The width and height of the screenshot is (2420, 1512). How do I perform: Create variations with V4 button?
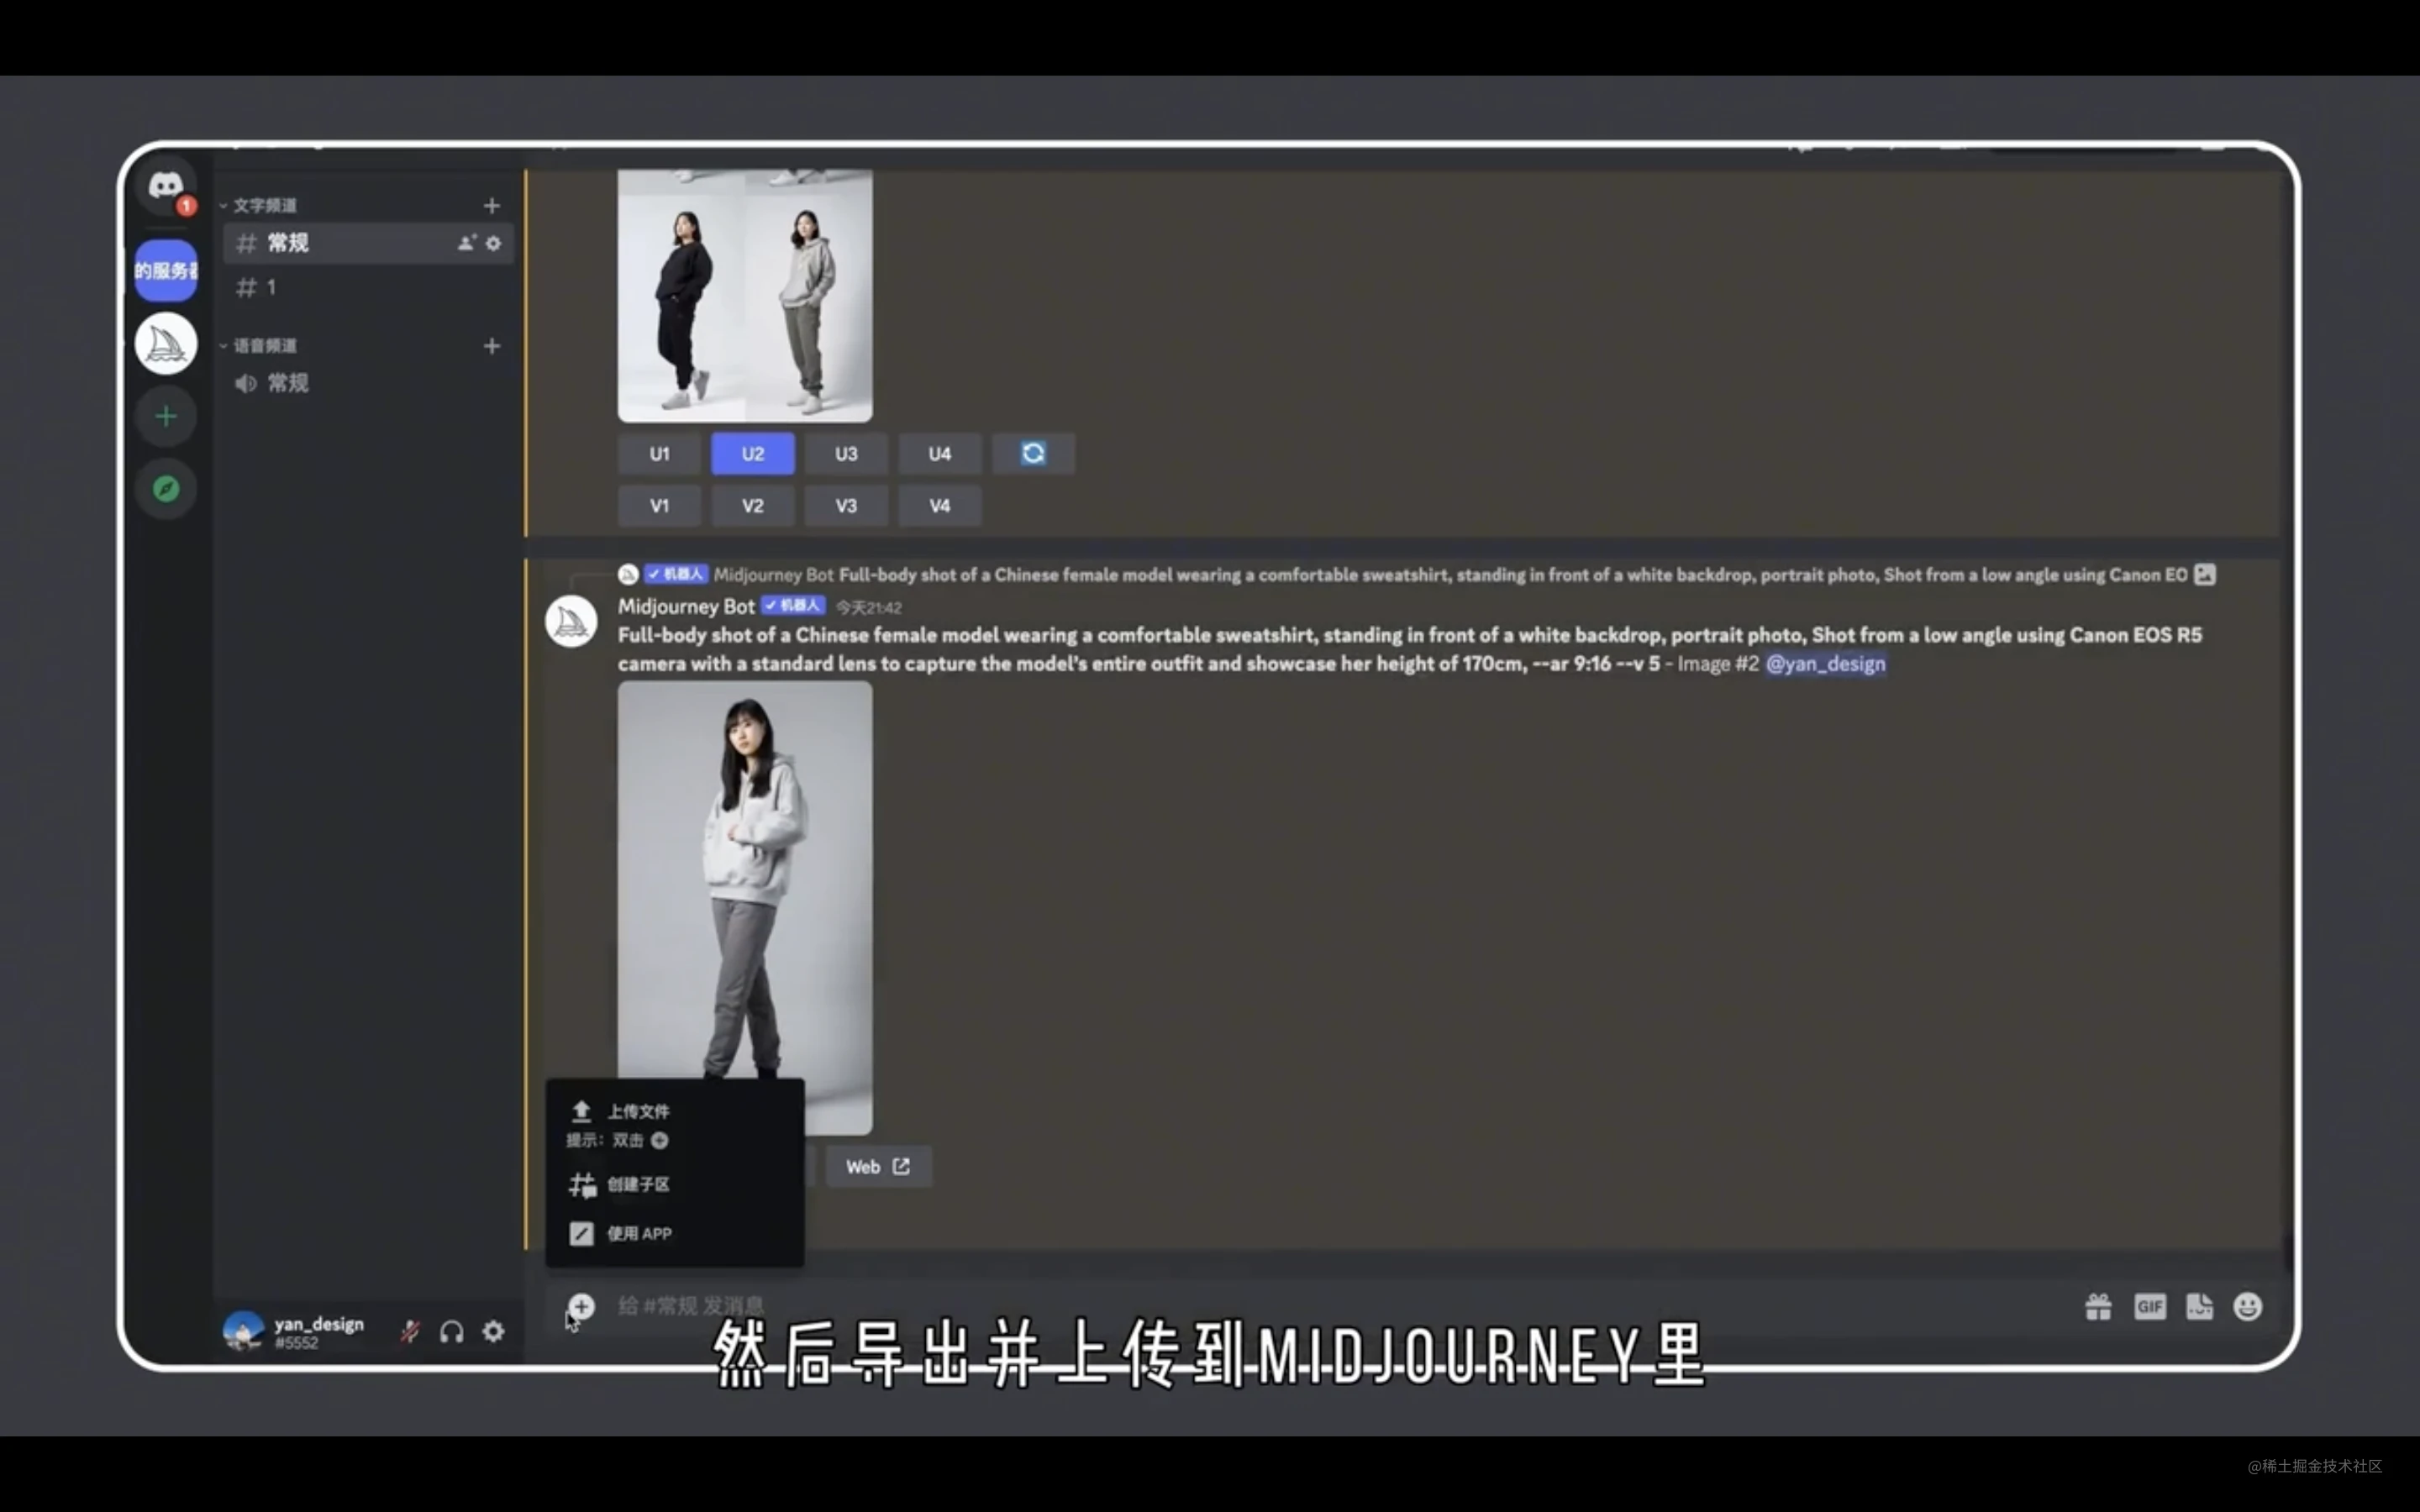point(940,506)
